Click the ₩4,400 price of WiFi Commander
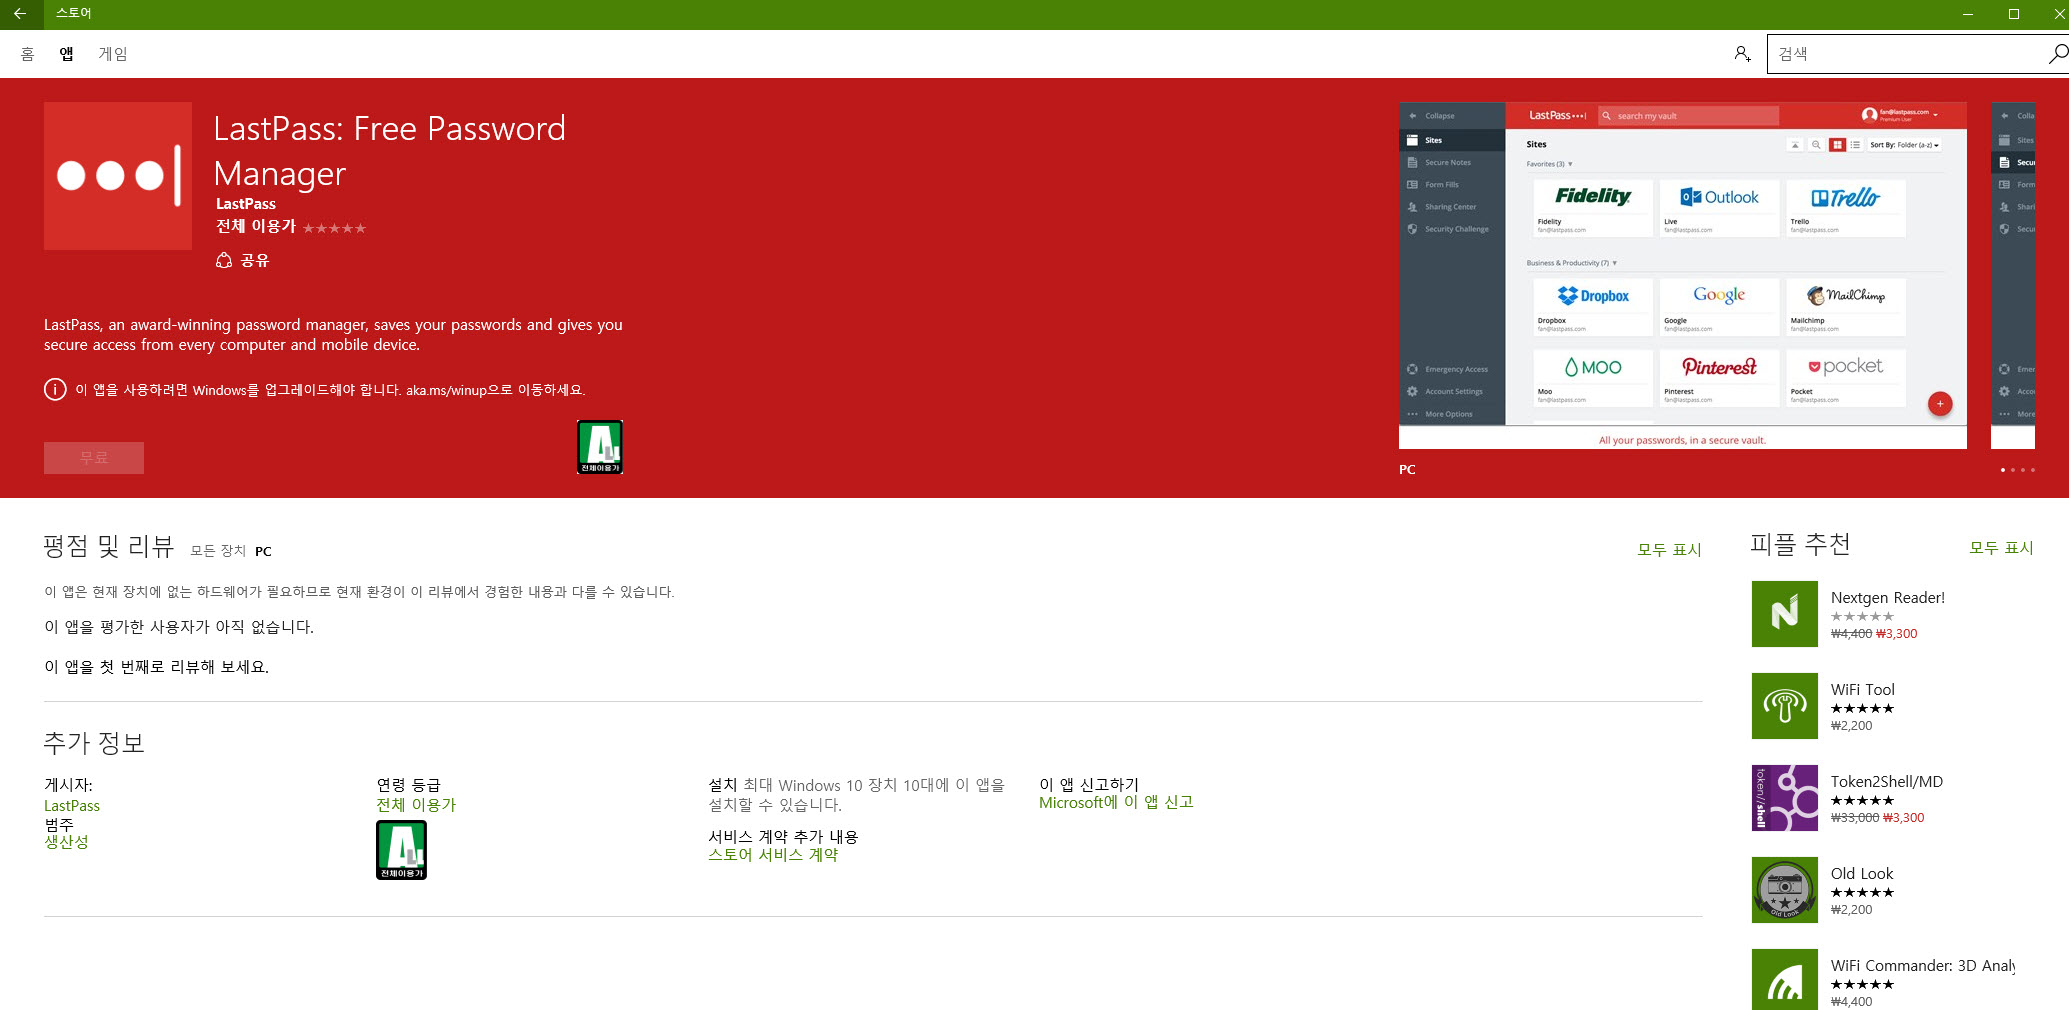Image resolution: width=2069 pixels, height=1010 pixels. pyautogui.click(x=1852, y=1002)
